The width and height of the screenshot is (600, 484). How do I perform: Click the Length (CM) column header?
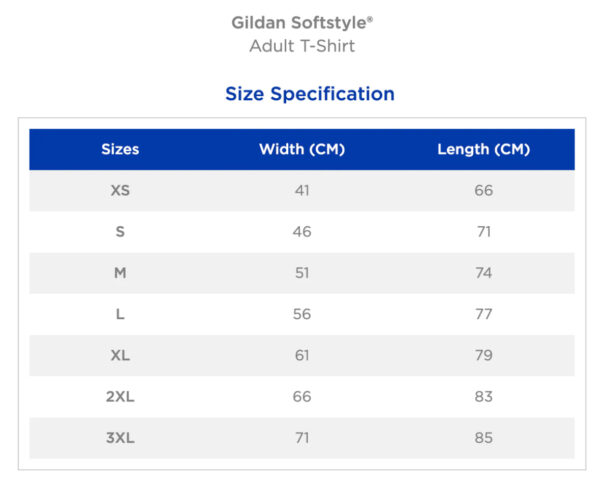(484, 149)
